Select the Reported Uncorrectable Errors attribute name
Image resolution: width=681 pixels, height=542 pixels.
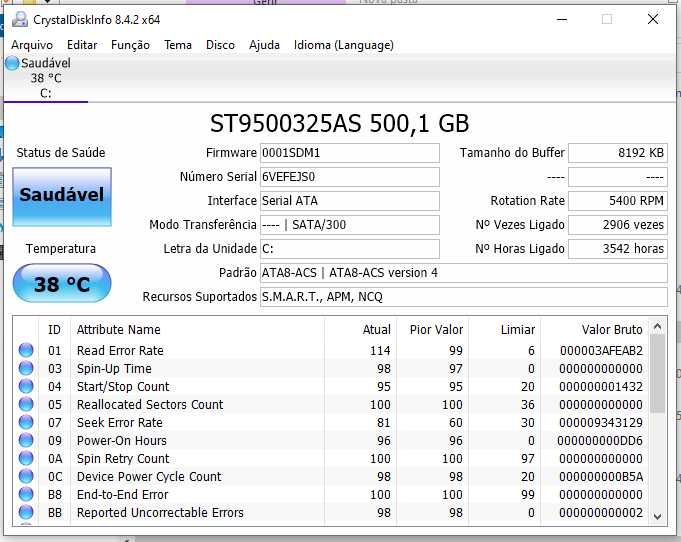tap(160, 513)
